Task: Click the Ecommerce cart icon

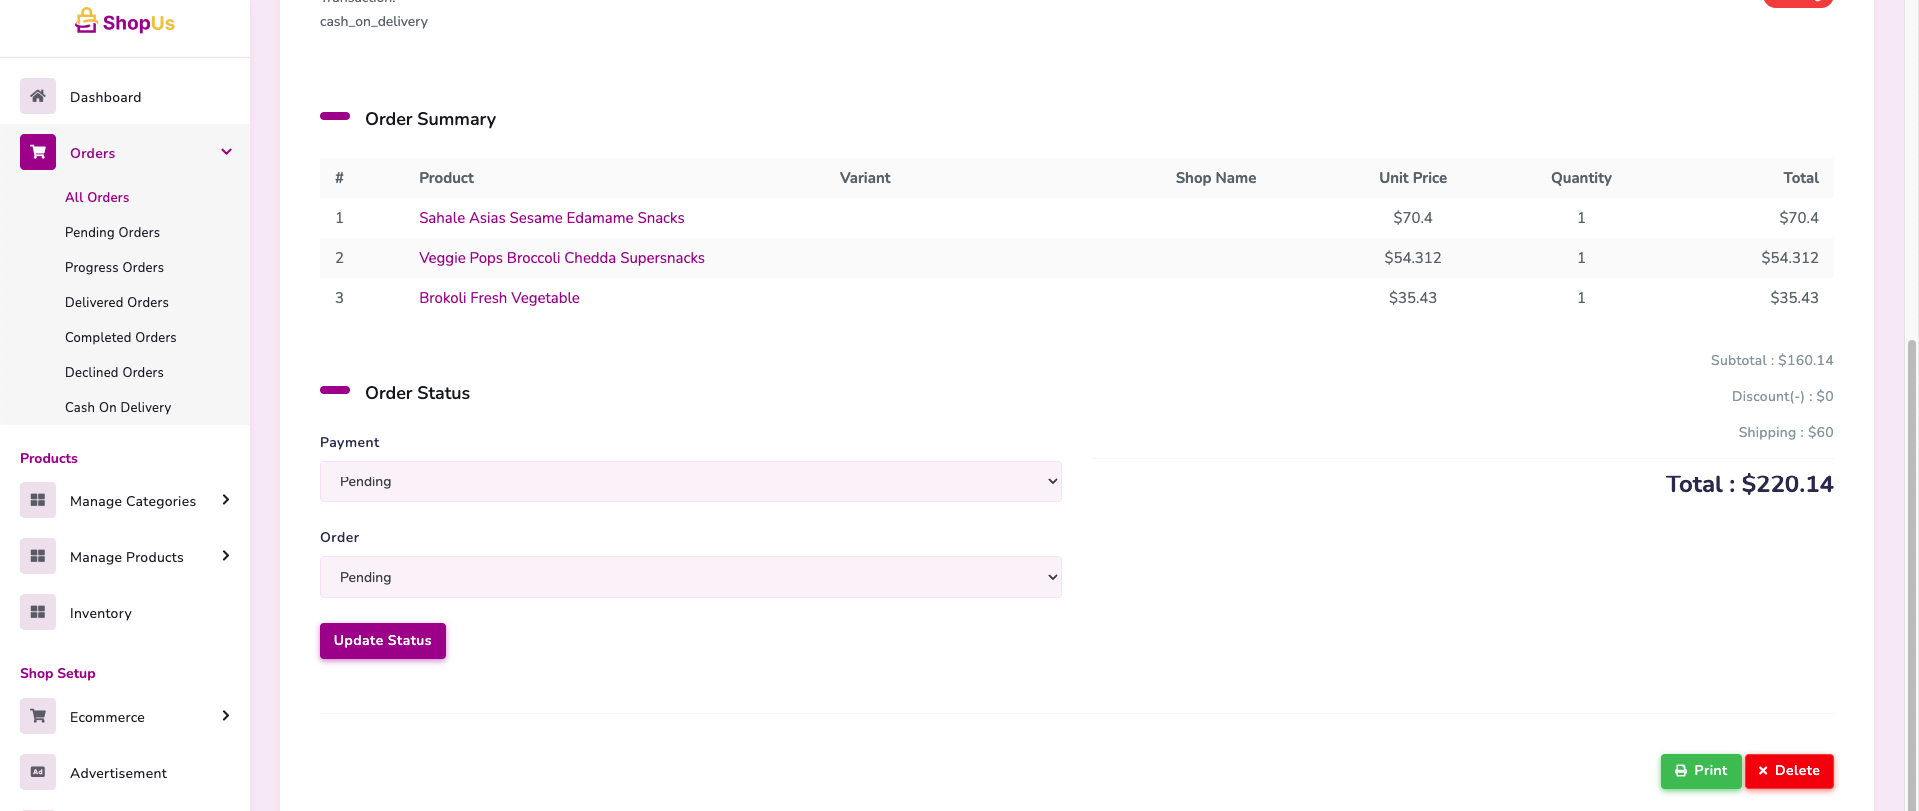Action: pyautogui.click(x=38, y=716)
